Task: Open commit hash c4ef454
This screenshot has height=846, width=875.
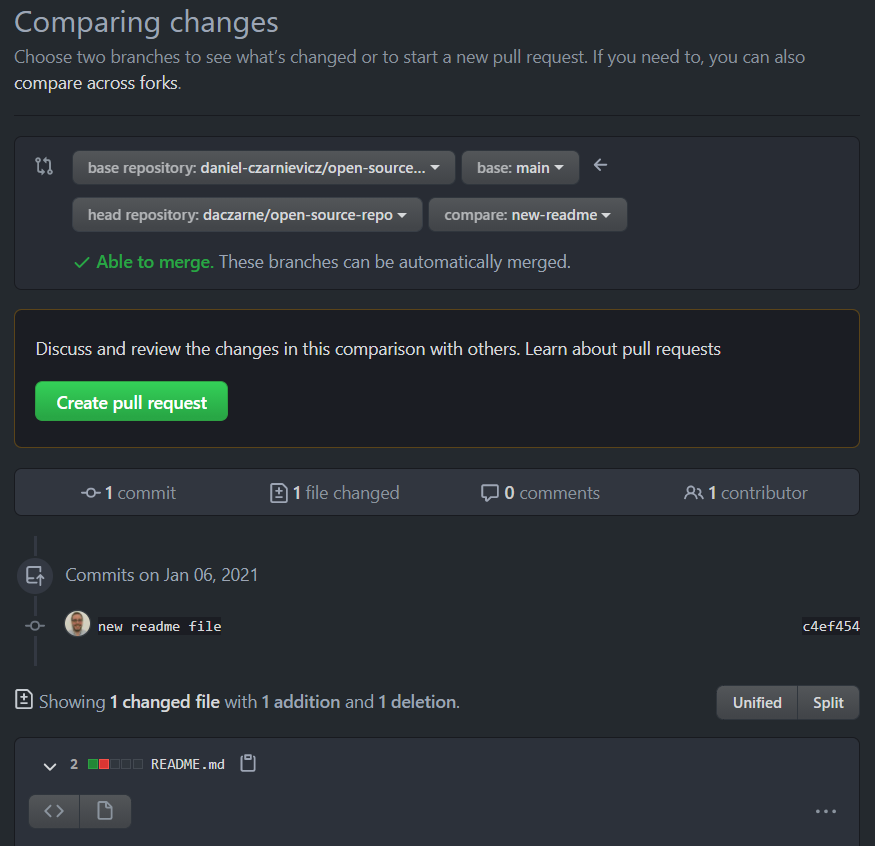Action: coord(830,627)
